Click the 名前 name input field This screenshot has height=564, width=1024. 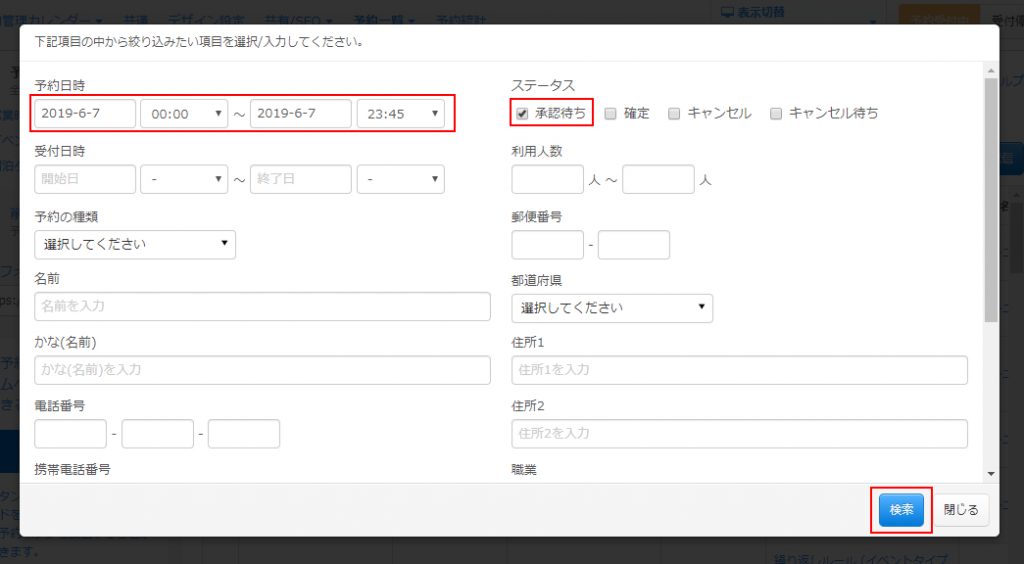(x=262, y=306)
